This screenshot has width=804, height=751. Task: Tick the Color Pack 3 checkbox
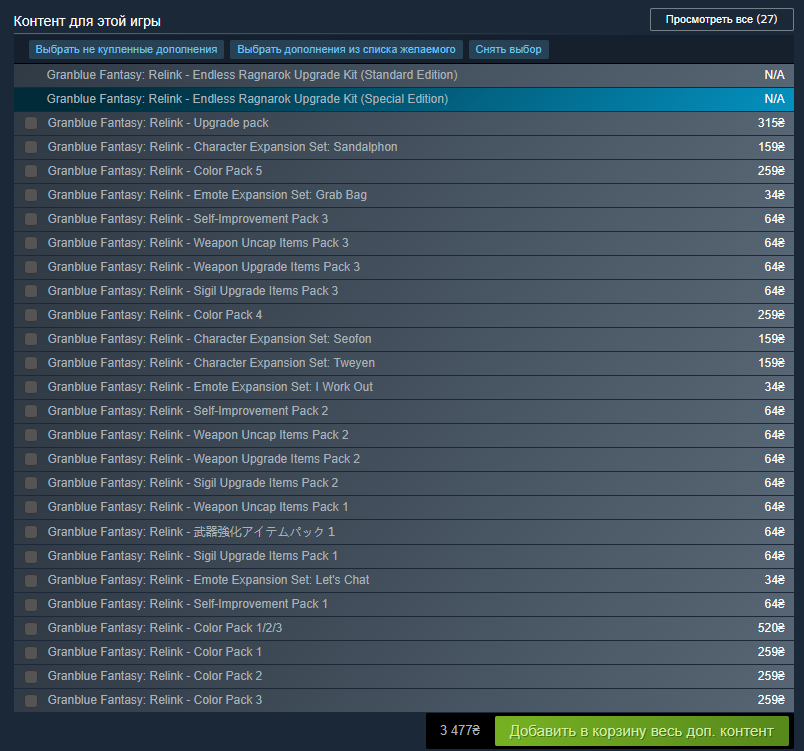point(31,700)
